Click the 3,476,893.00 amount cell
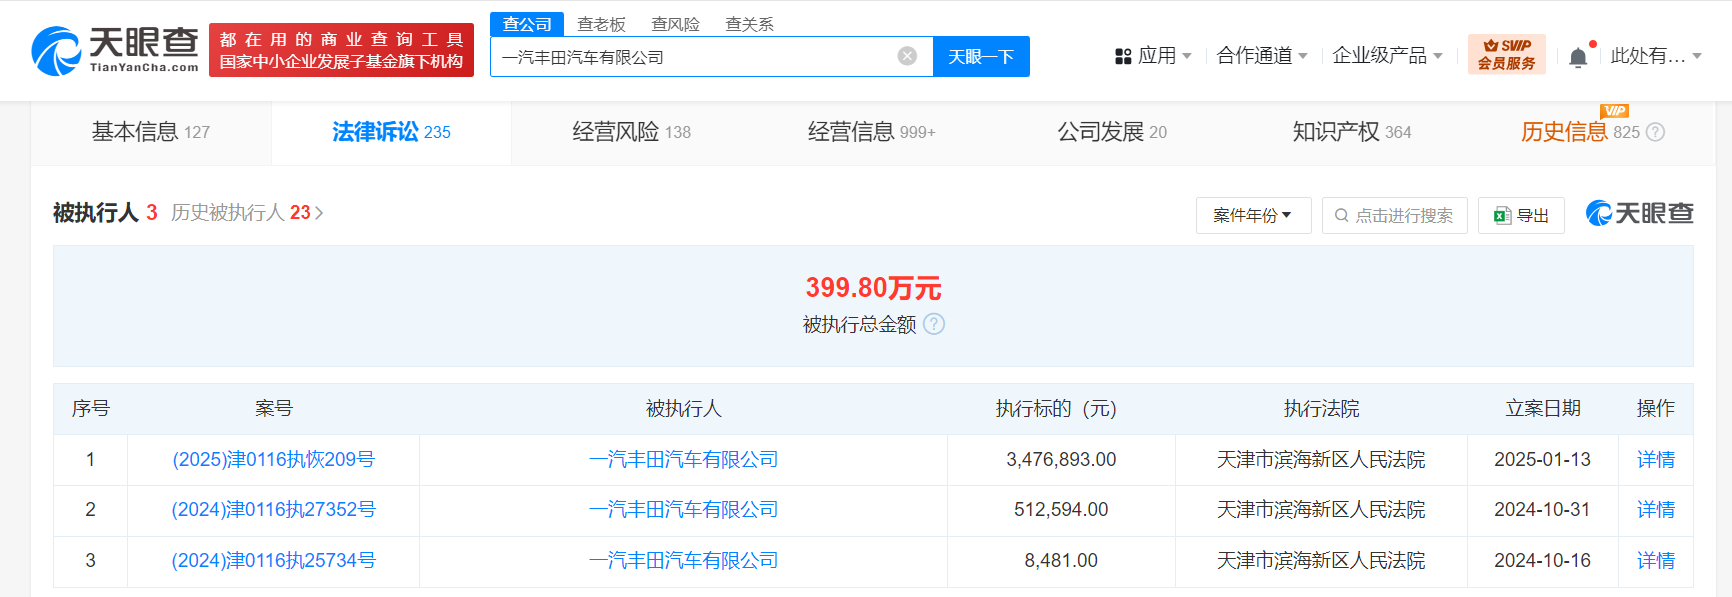1732x597 pixels. pyautogui.click(x=1061, y=460)
